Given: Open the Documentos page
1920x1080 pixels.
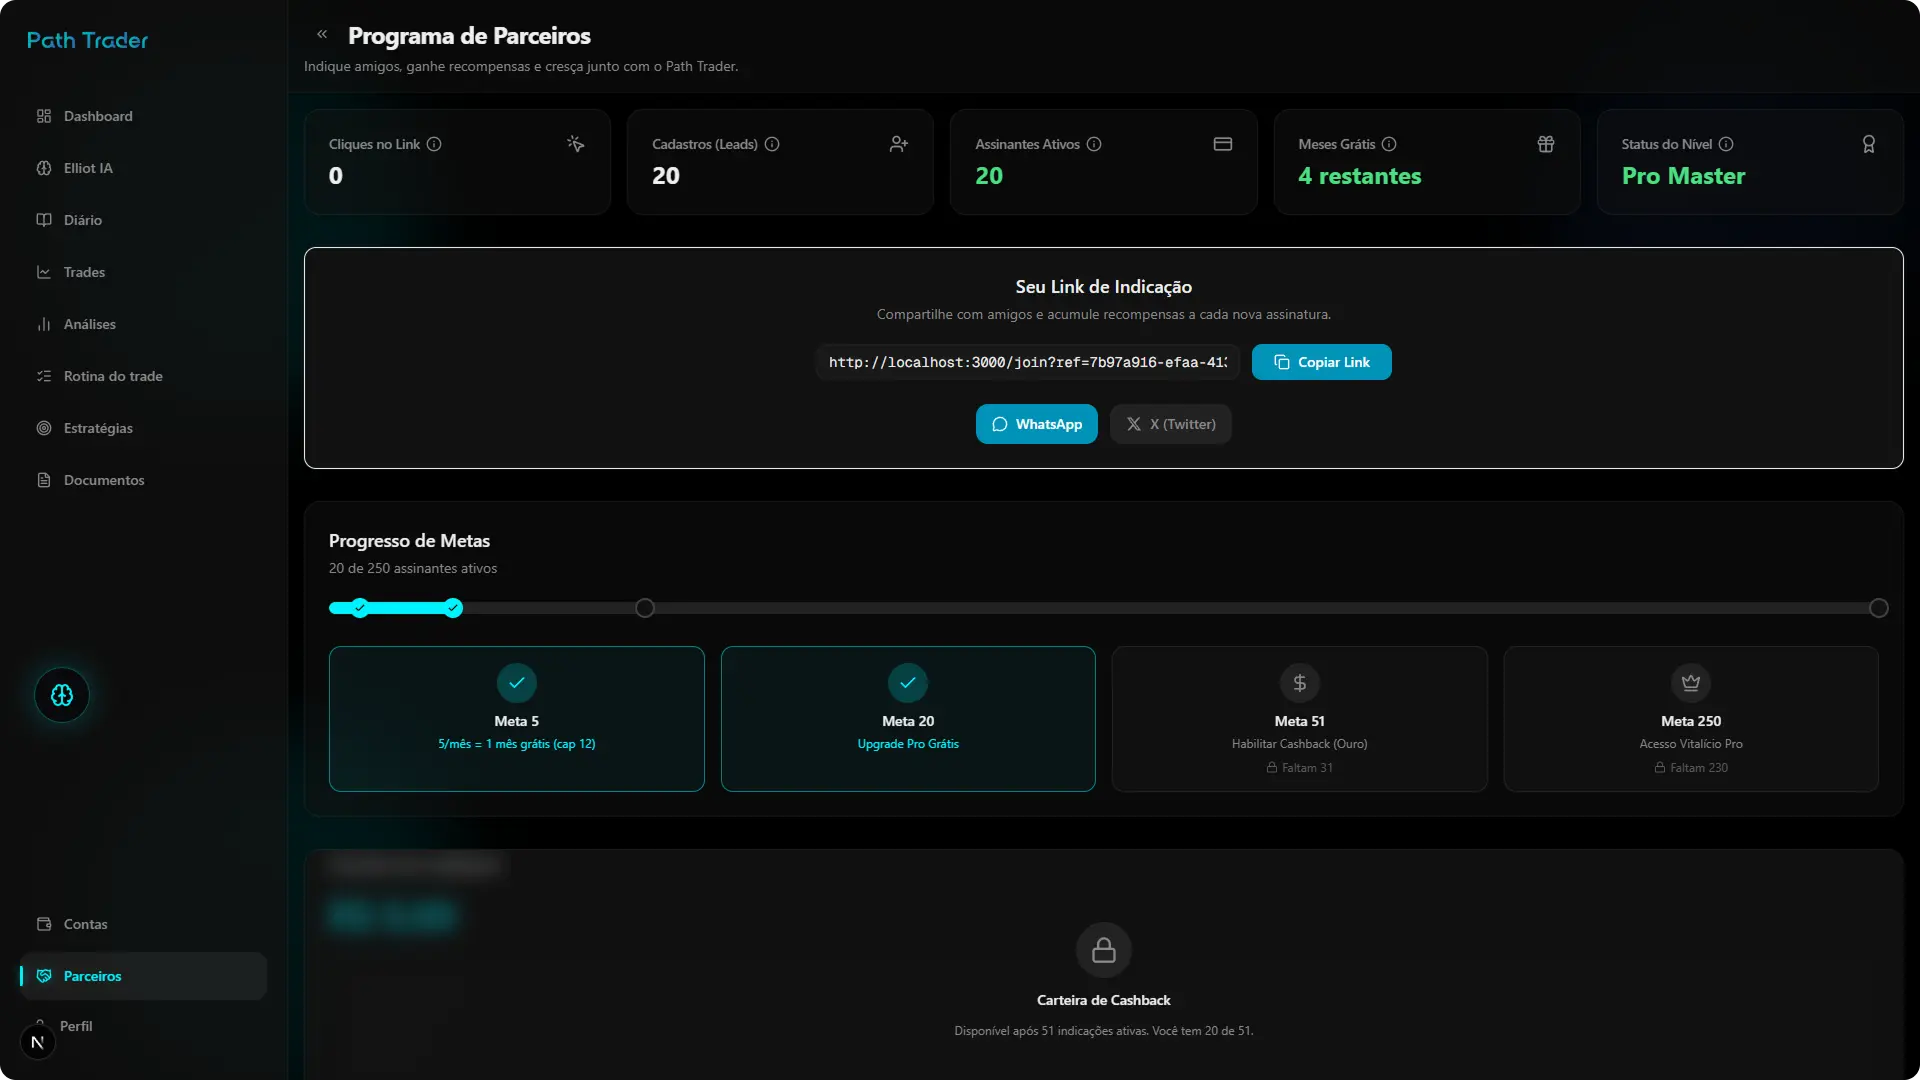Looking at the screenshot, I should click(x=103, y=479).
